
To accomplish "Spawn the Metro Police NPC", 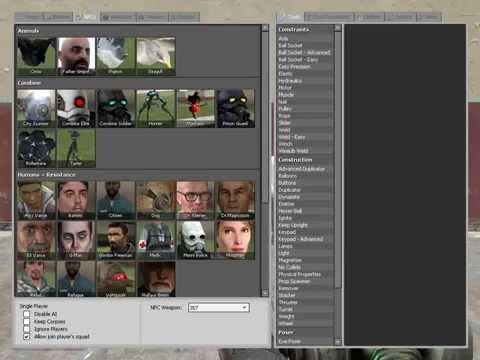I will point(196,240).
